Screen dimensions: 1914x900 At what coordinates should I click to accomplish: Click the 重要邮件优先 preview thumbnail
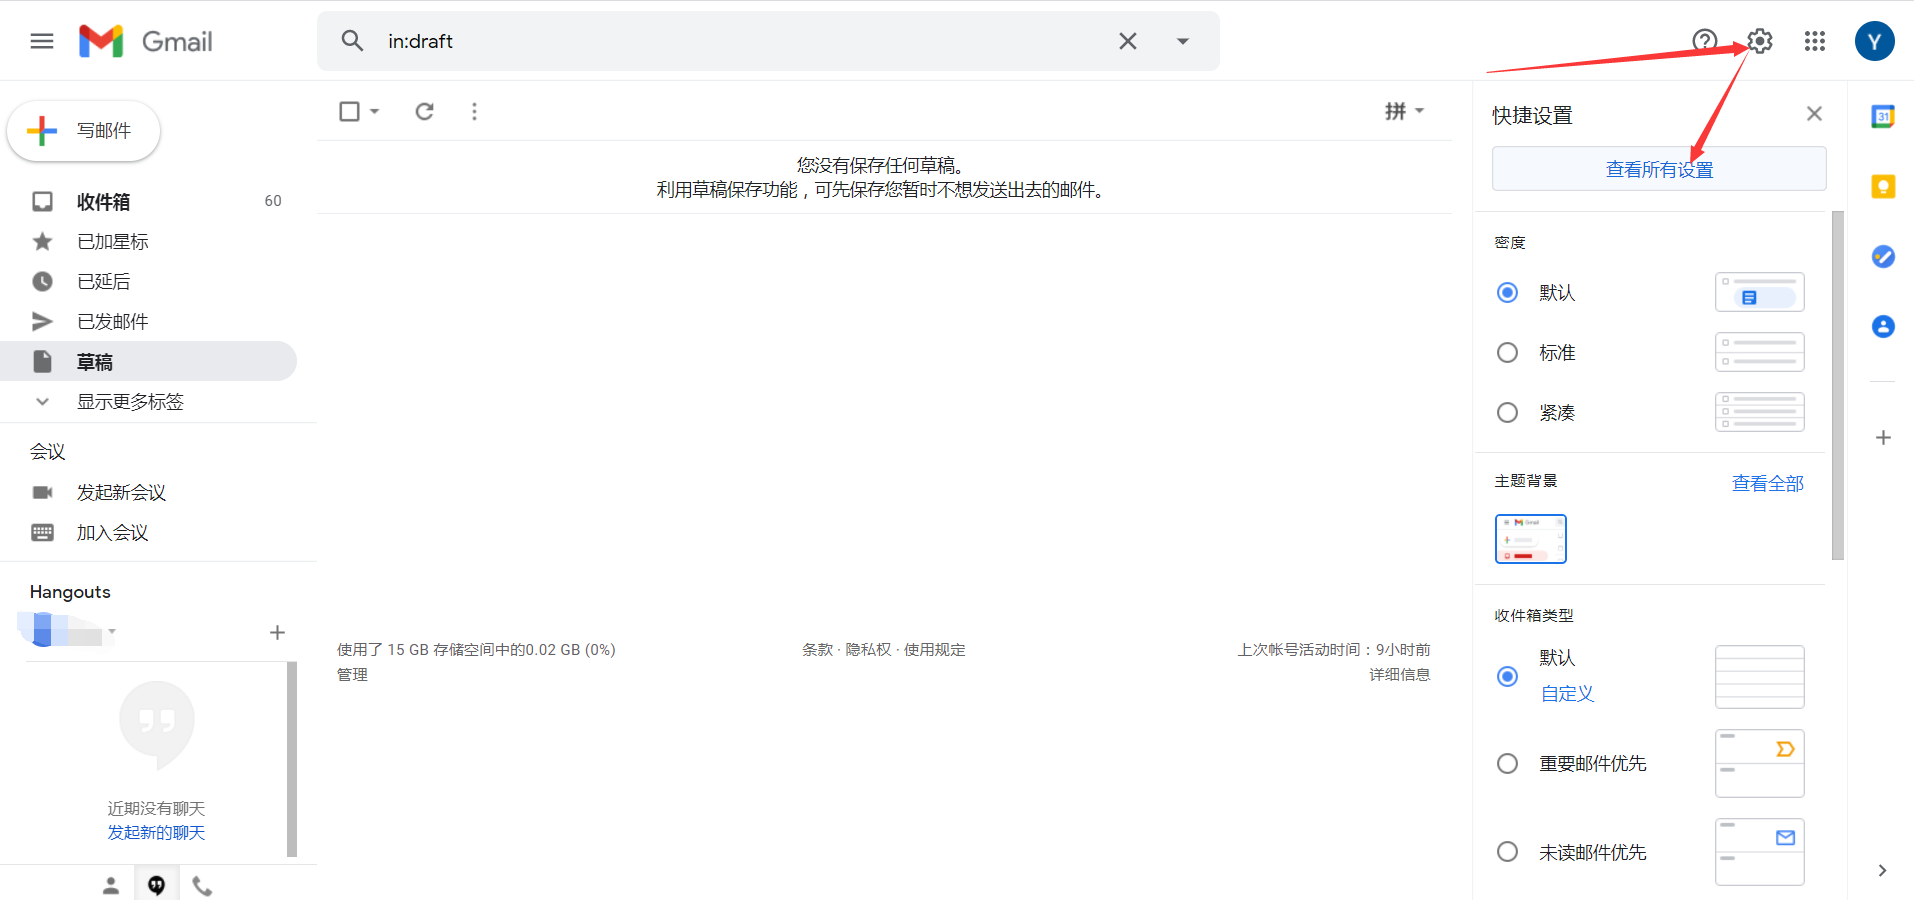pyautogui.click(x=1759, y=764)
